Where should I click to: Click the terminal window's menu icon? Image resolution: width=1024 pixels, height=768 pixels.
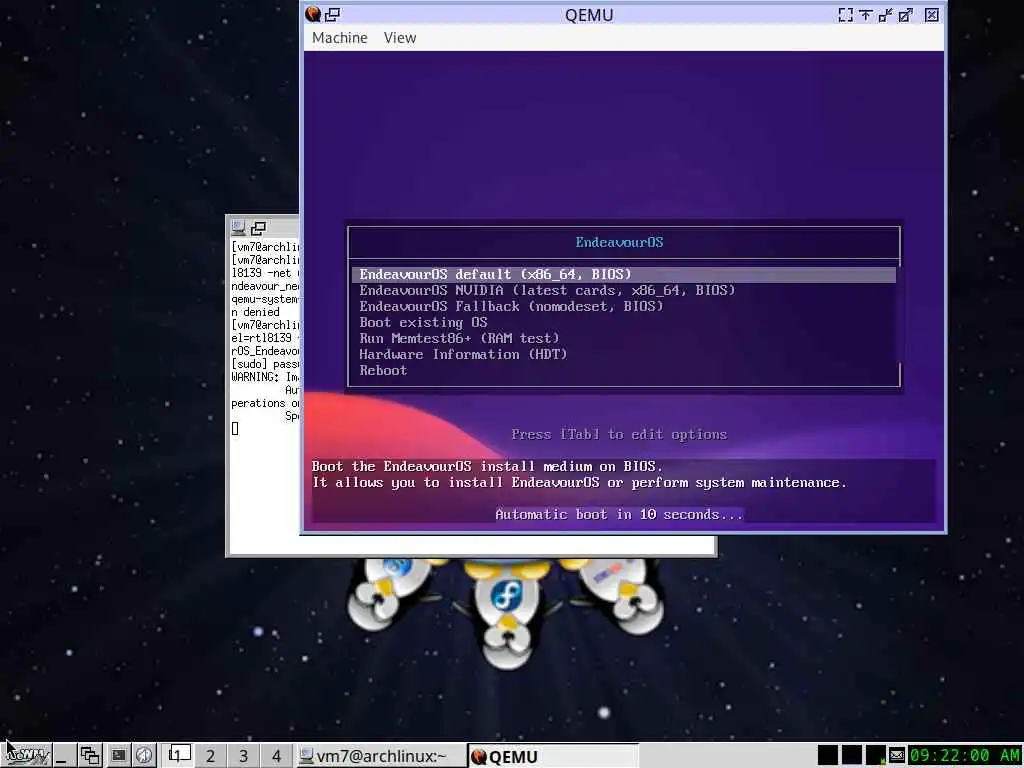tap(238, 227)
